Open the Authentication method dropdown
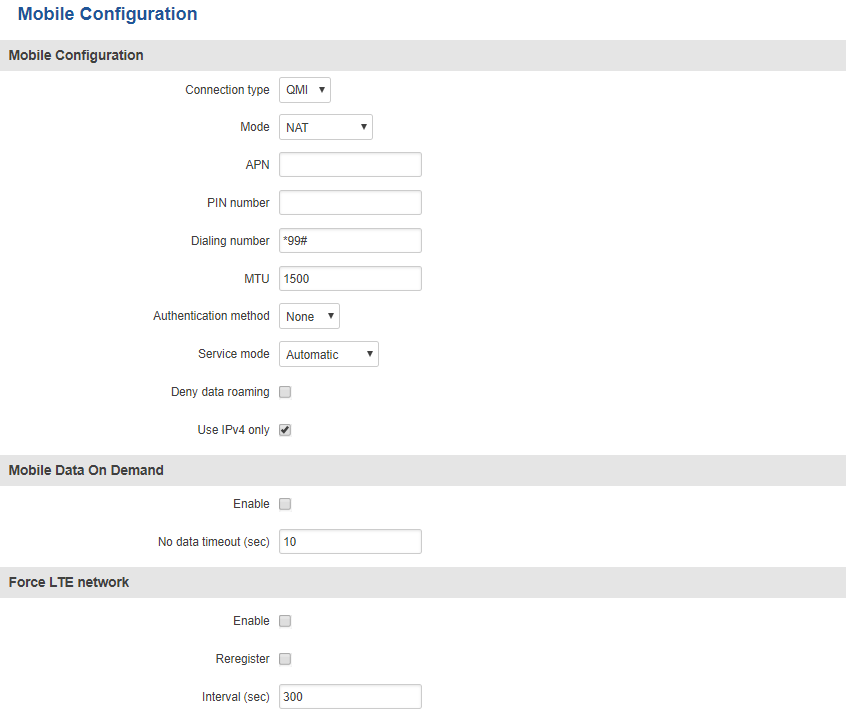The width and height of the screenshot is (846, 711). (309, 316)
